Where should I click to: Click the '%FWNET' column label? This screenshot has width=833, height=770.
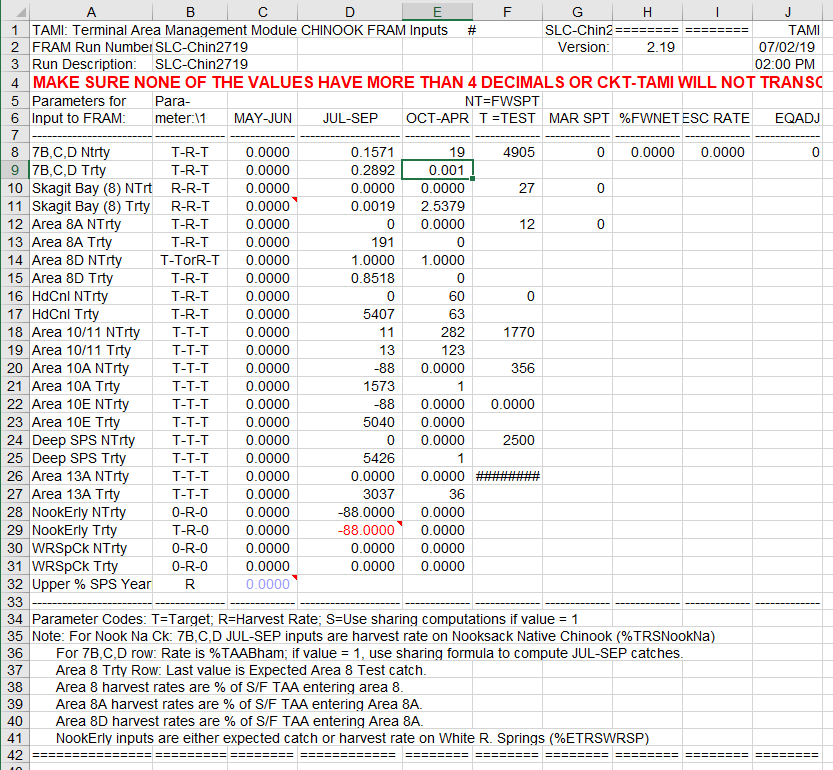(648, 118)
